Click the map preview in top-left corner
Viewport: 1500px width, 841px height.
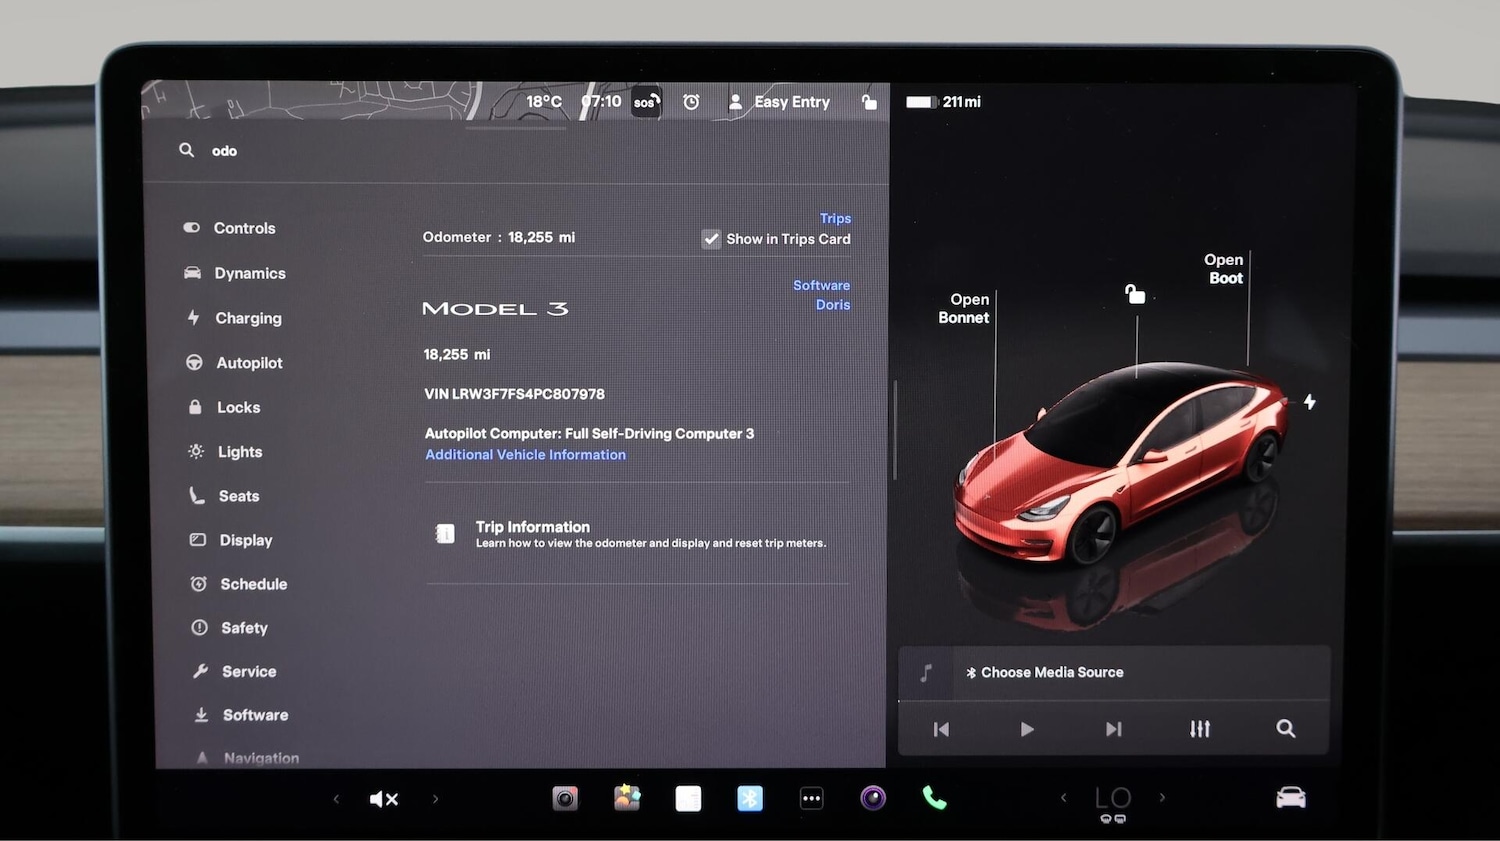pyautogui.click(x=310, y=100)
